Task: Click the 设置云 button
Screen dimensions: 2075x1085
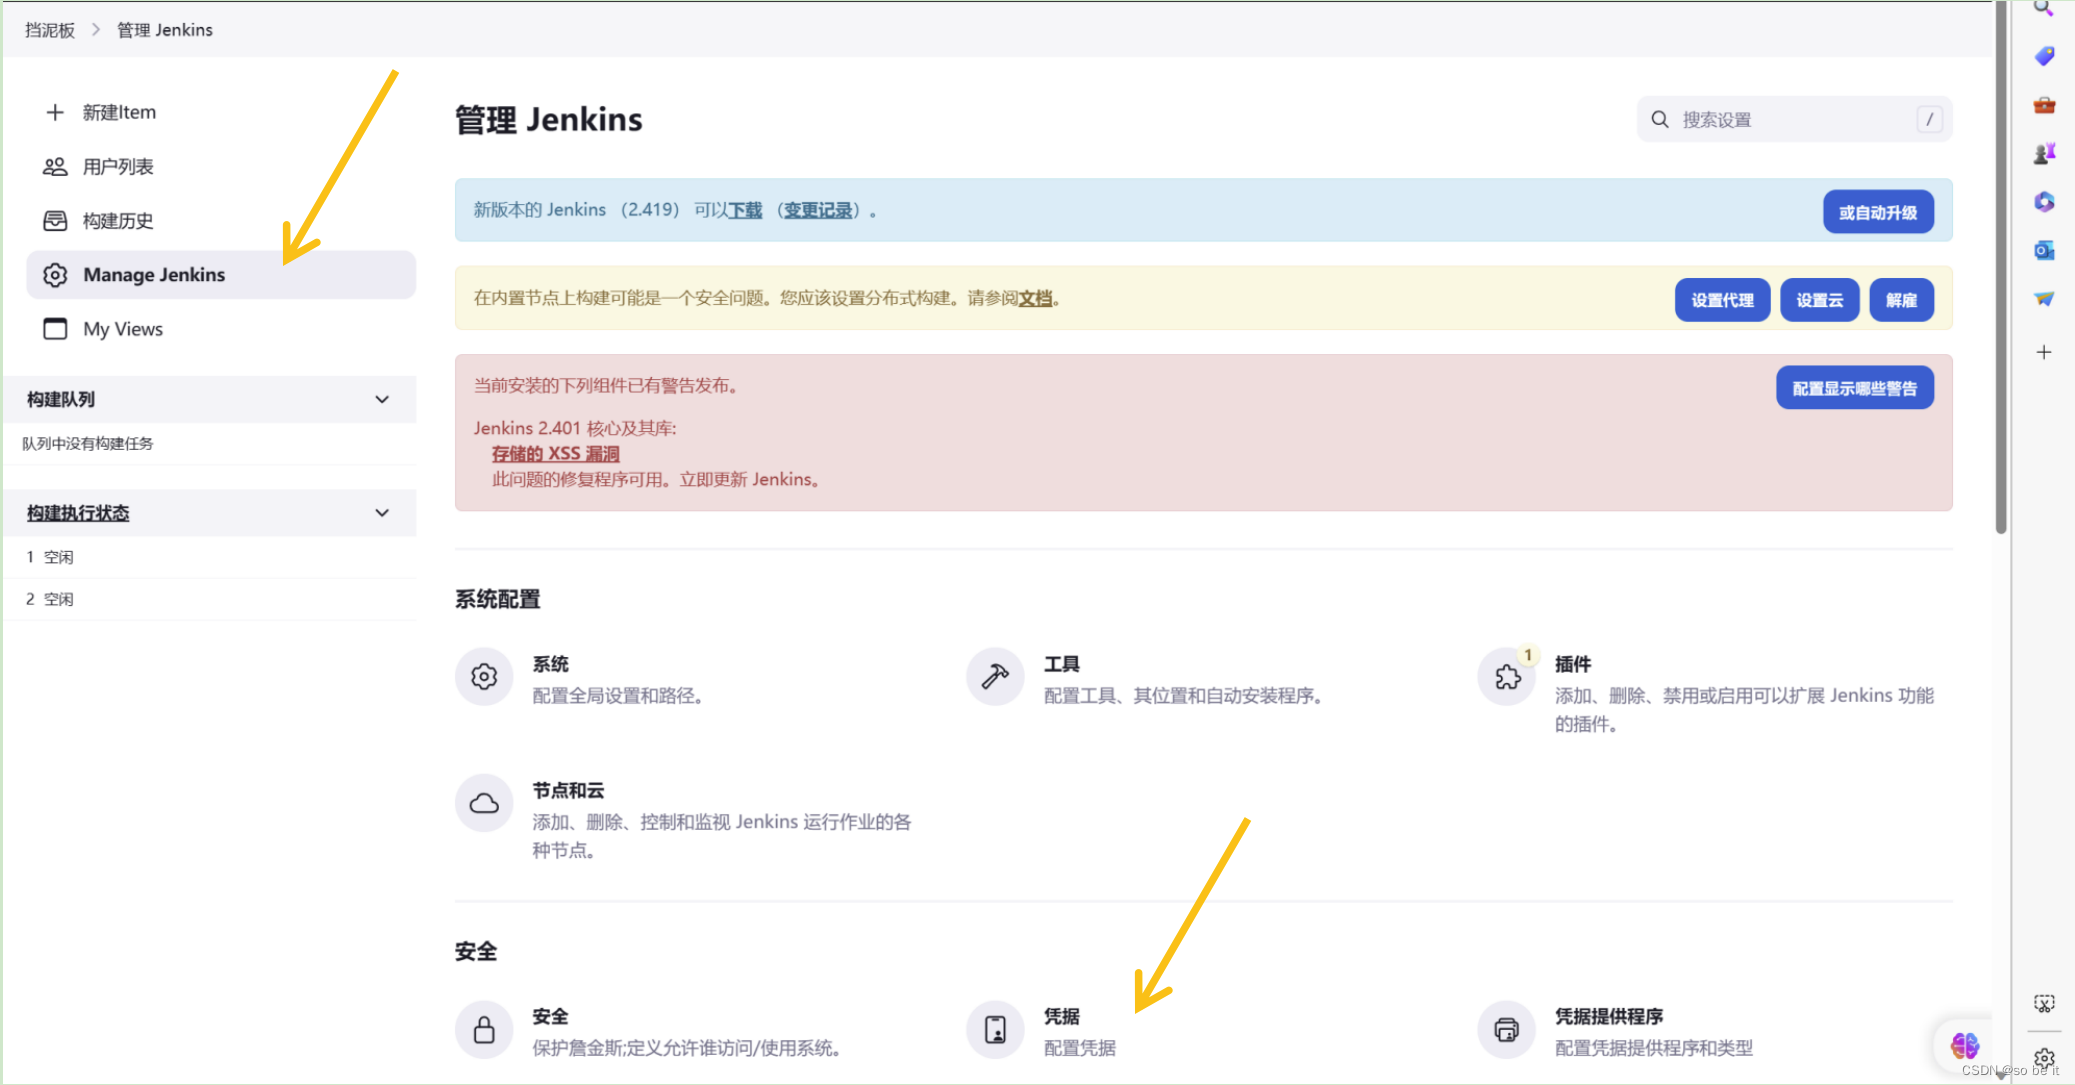Action: [1819, 300]
